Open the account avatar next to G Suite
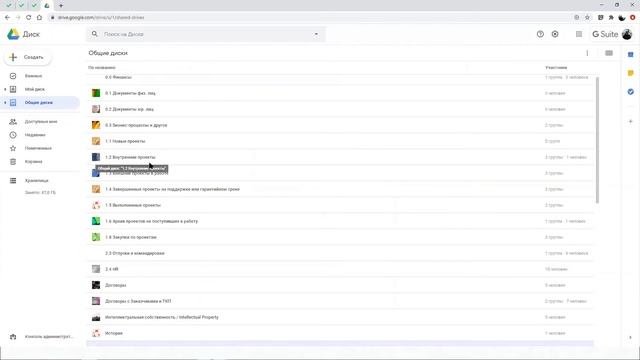Screen dimensions: 640x360 (627, 34)
